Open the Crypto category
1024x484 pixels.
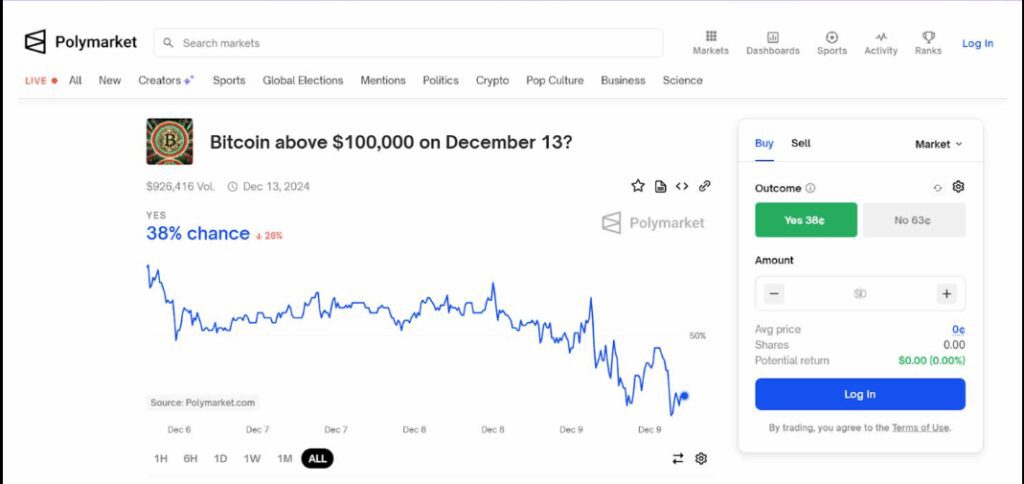coord(492,80)
